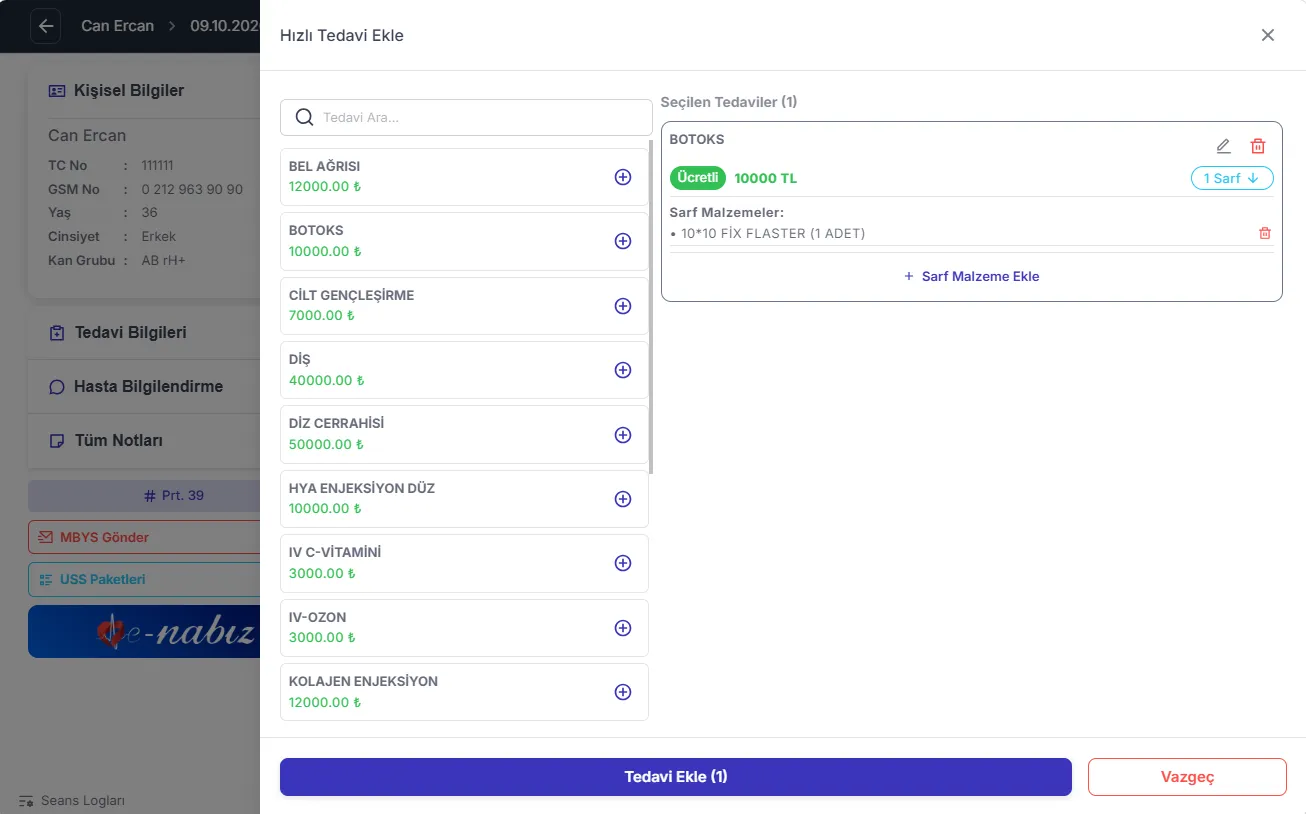The width and height of the screenshot is (1306, 814).
Task: Select DİŞ 40000.00 price text
Action: pos(327,381)
